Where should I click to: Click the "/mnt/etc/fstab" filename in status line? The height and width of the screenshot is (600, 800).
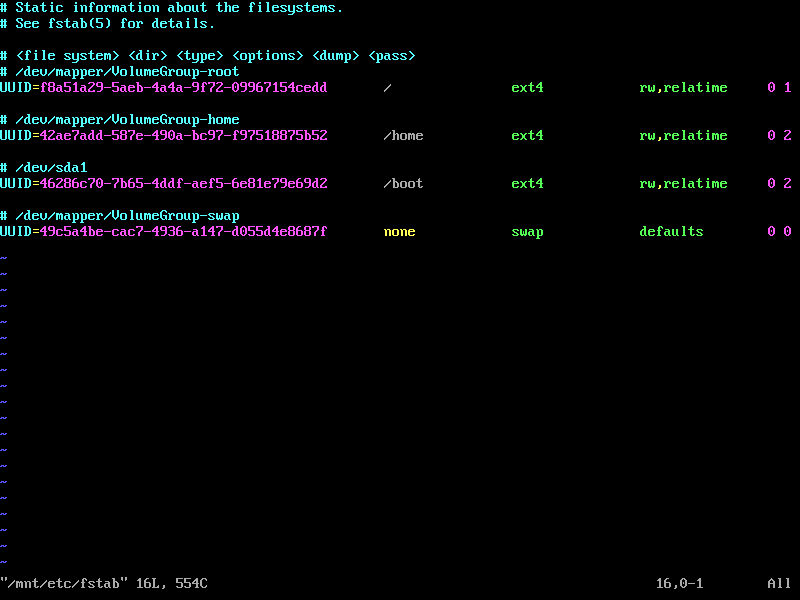click(64, 583)
